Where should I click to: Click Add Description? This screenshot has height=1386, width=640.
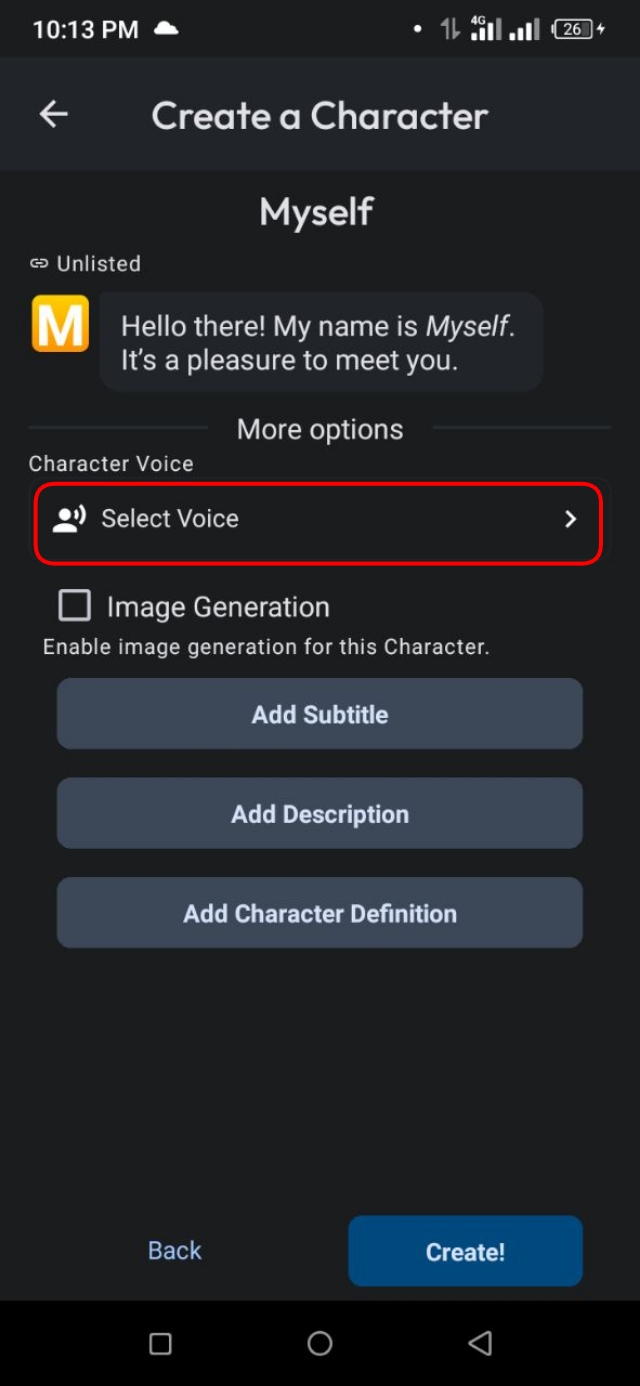[320, 813]
